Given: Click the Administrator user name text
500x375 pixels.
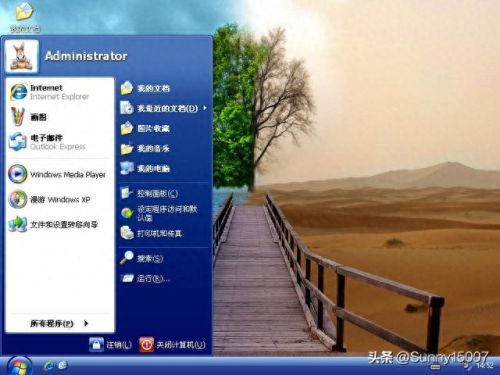Looking at the screenshot, I should tap(86, 56).
